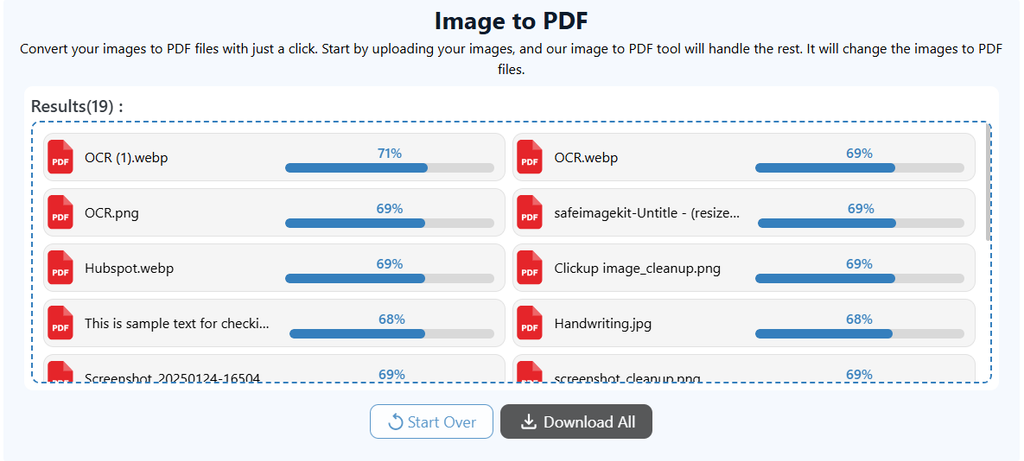Viewport: 1024px width, 461px height.
Task: Click the Clickup image_cleanup.png file name
Action: [x=637, y=268]
